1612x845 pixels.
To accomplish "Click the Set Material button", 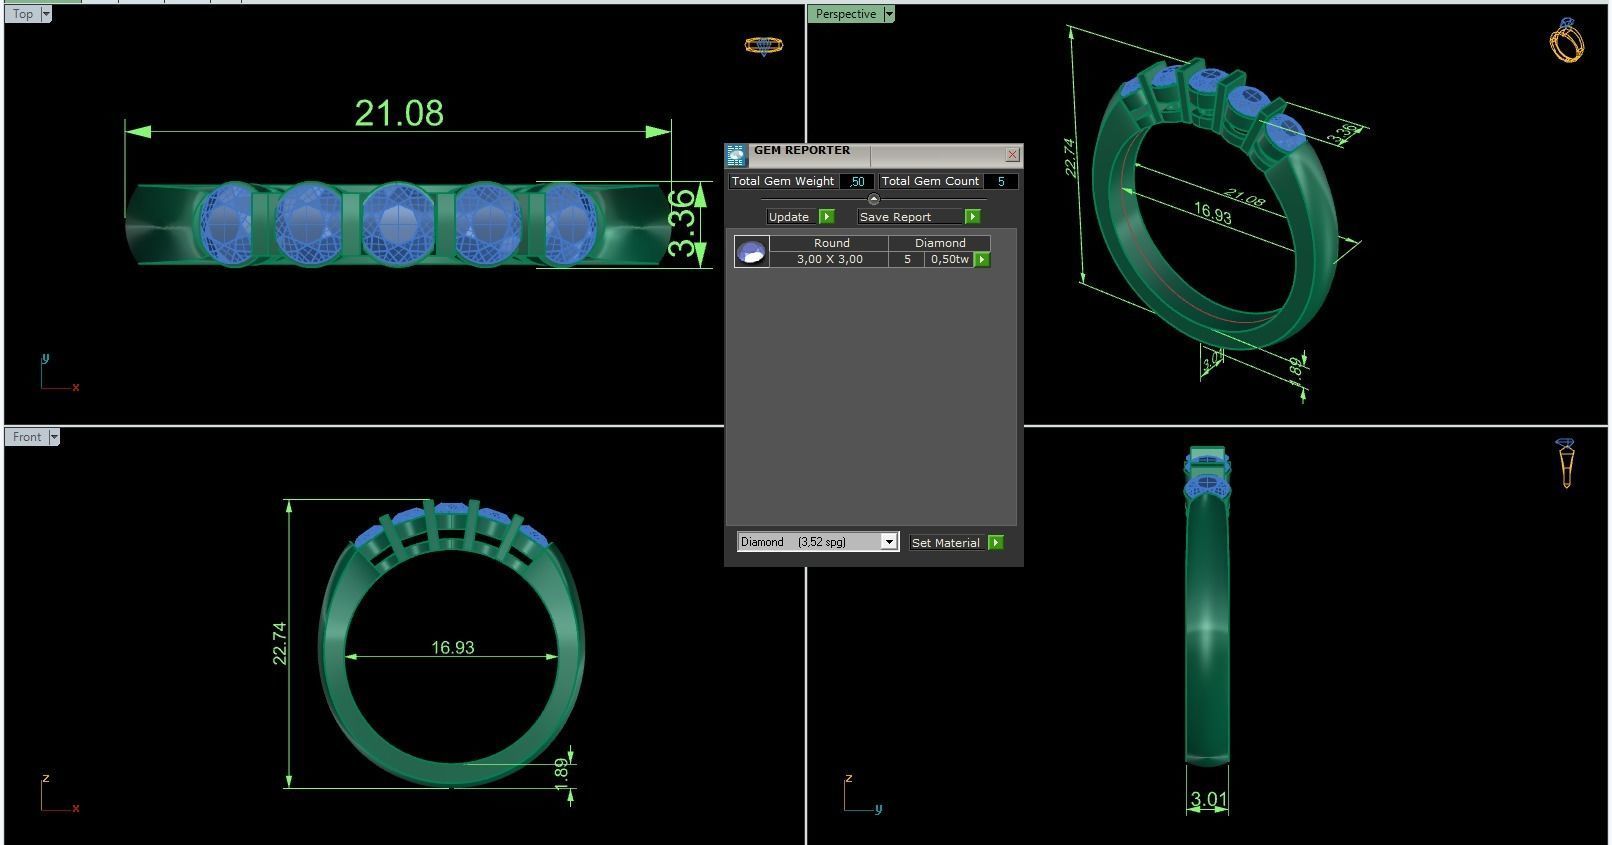I will coord(946,542).
